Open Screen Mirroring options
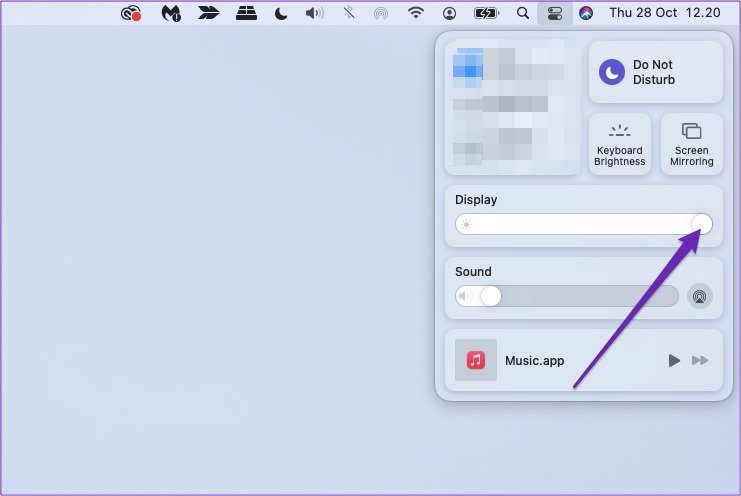The image size is (741, 496). 691,144
